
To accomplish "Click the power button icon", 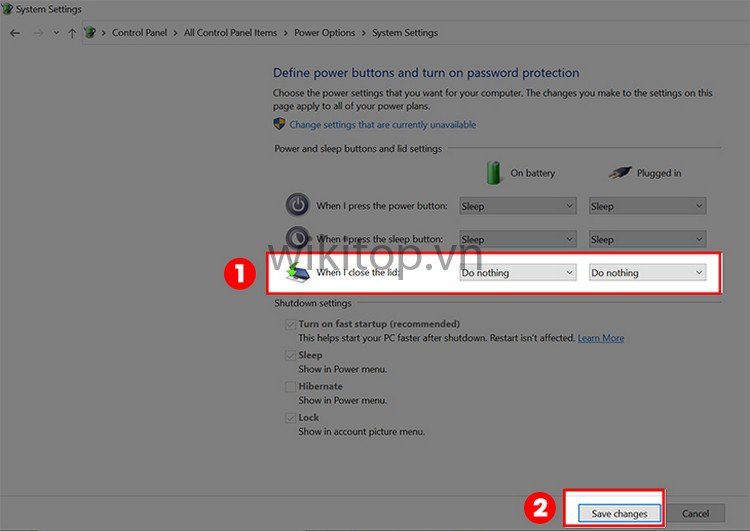I will click(297, 205).
